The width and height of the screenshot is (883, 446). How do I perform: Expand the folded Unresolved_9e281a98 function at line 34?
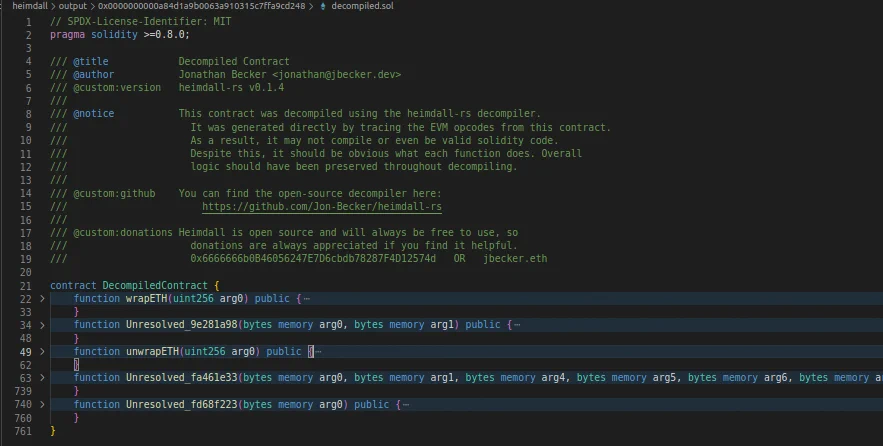42,325
